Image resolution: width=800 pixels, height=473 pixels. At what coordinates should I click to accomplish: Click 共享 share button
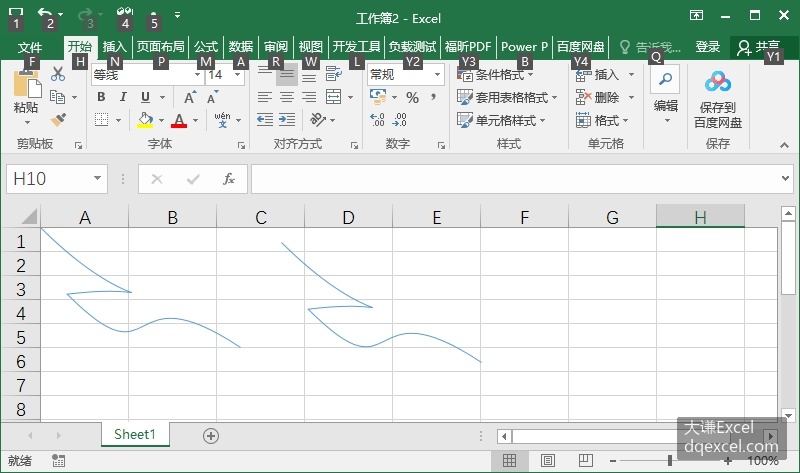click(x=759, y=47)
